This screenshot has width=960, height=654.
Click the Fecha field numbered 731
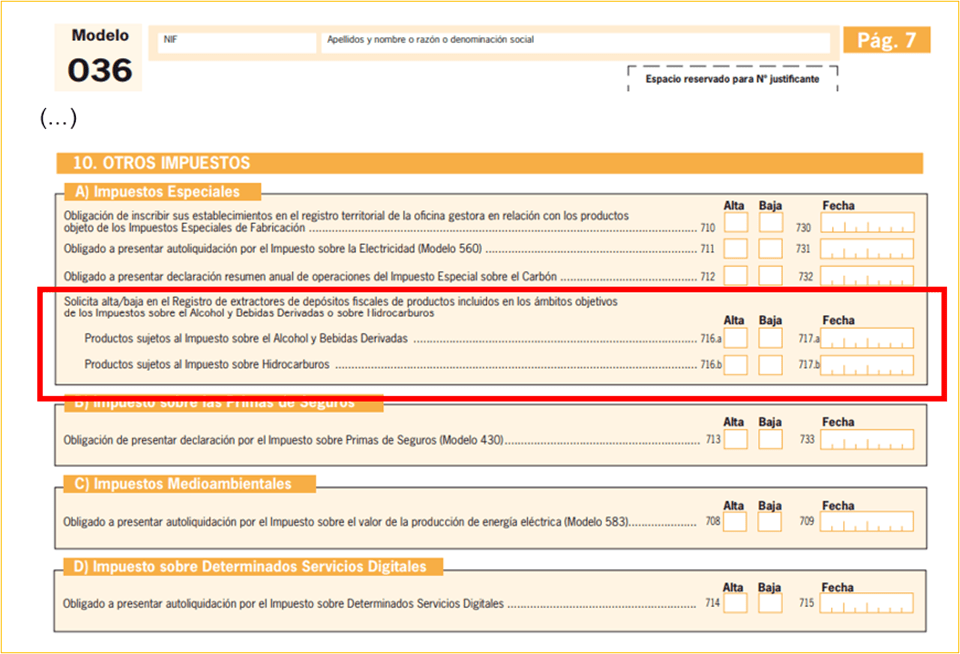[x=867, y=249]
